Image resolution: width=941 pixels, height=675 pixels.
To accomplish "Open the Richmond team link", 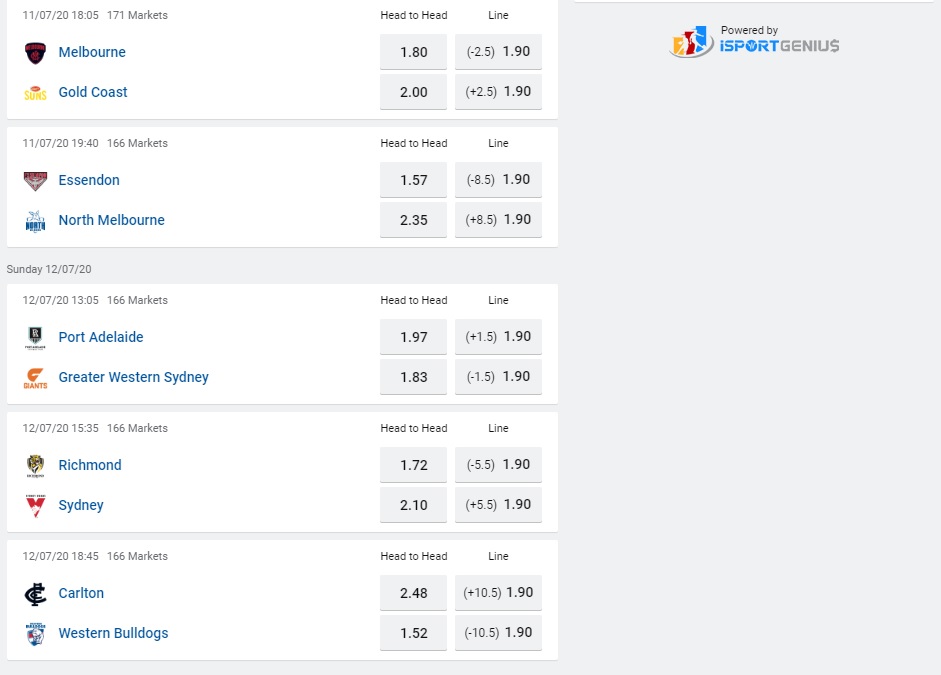I will click(x=90, y=465).
